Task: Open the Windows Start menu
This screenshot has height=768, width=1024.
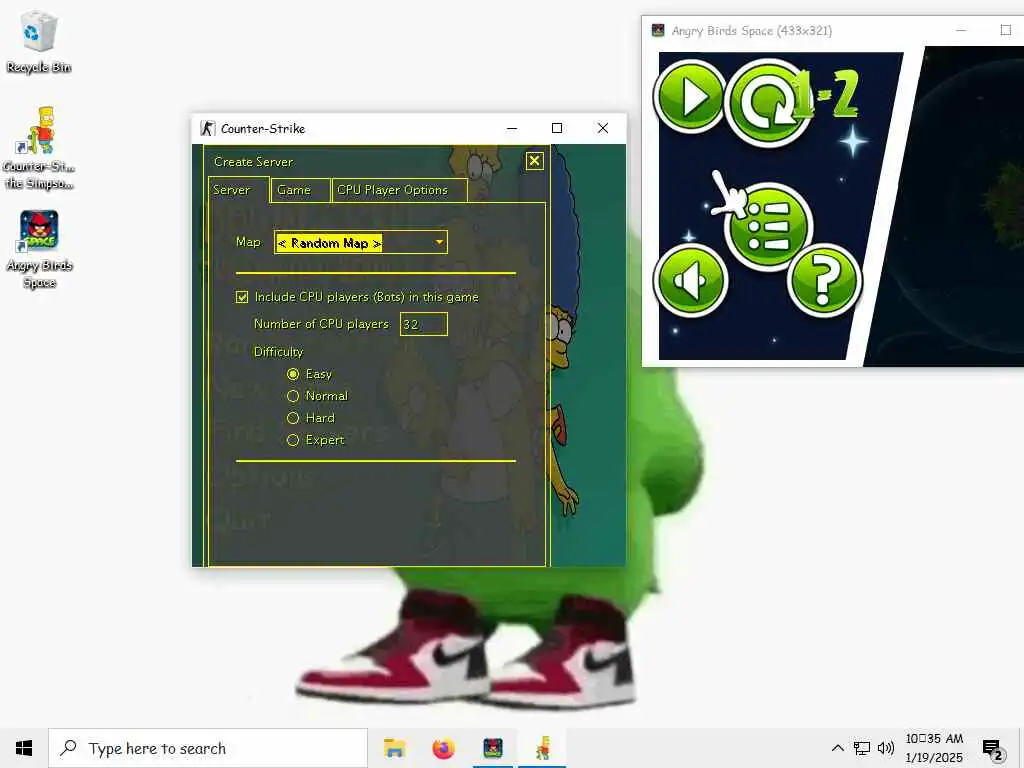Action: pos(24,748)
